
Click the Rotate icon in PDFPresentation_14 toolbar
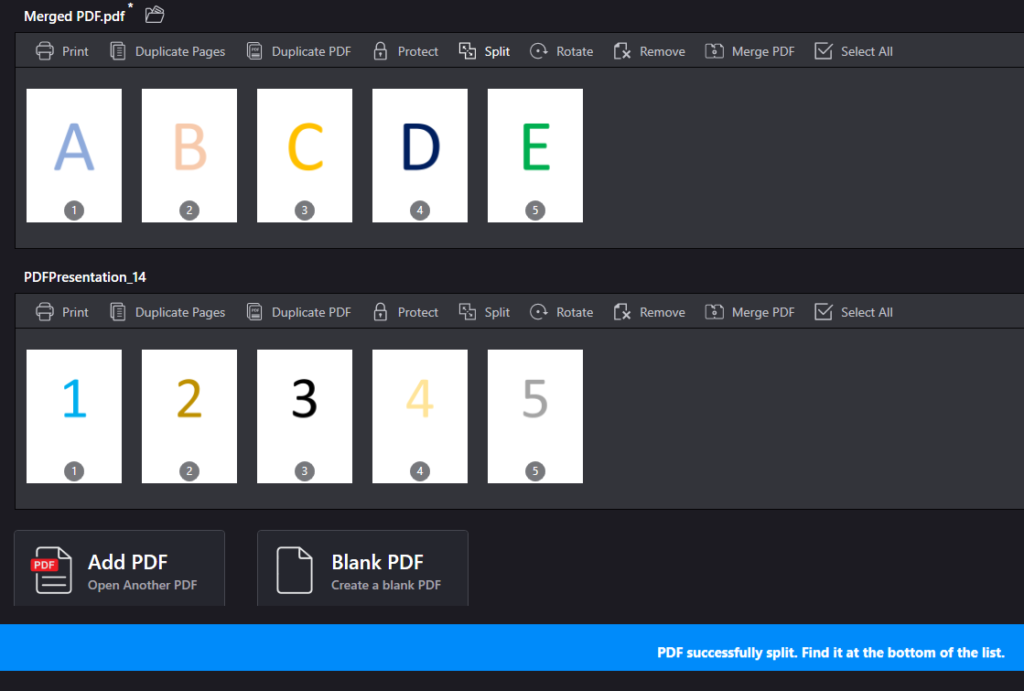538,312
